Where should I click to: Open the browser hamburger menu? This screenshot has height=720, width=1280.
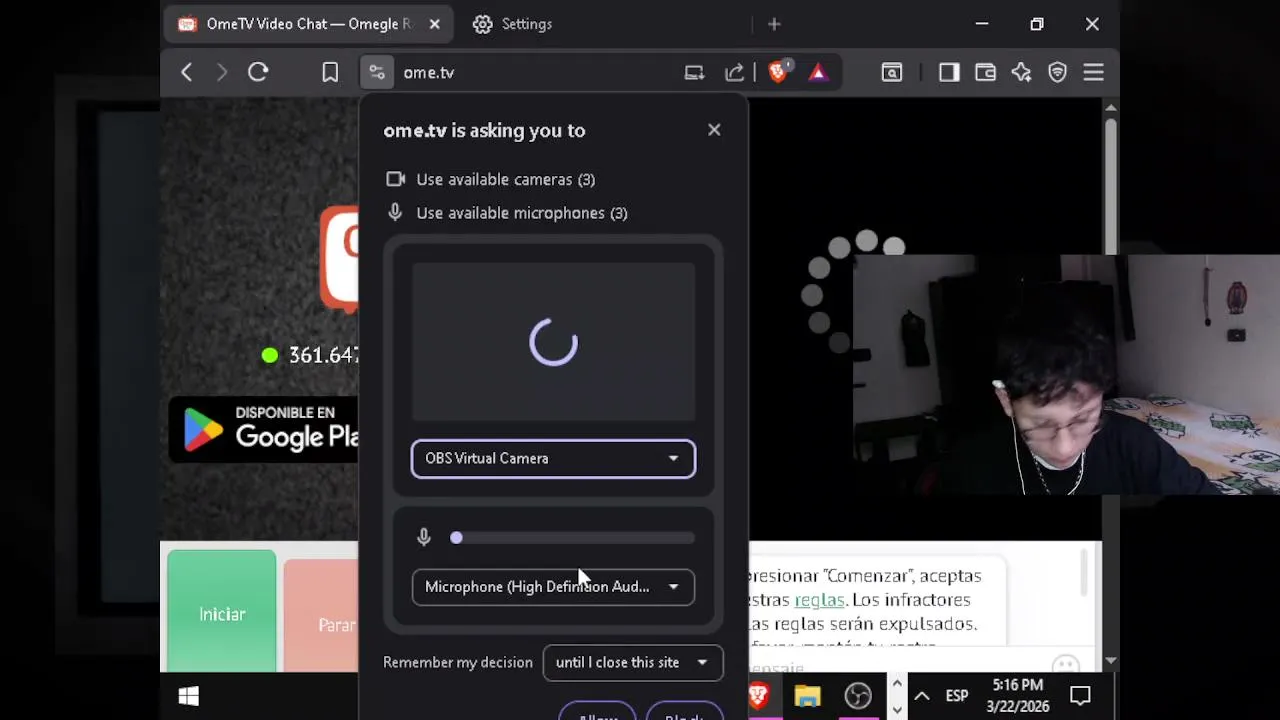point(1093,72)
